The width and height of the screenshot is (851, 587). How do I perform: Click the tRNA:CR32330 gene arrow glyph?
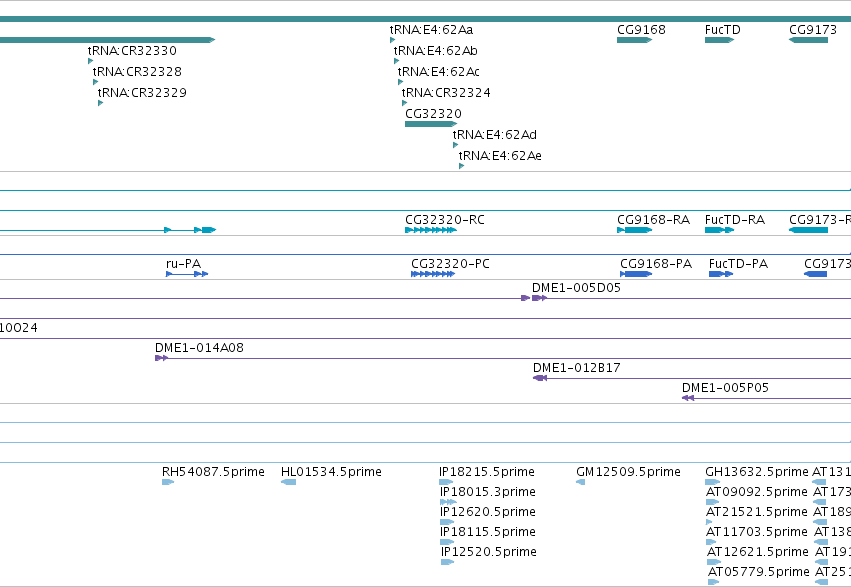[90, 61]
